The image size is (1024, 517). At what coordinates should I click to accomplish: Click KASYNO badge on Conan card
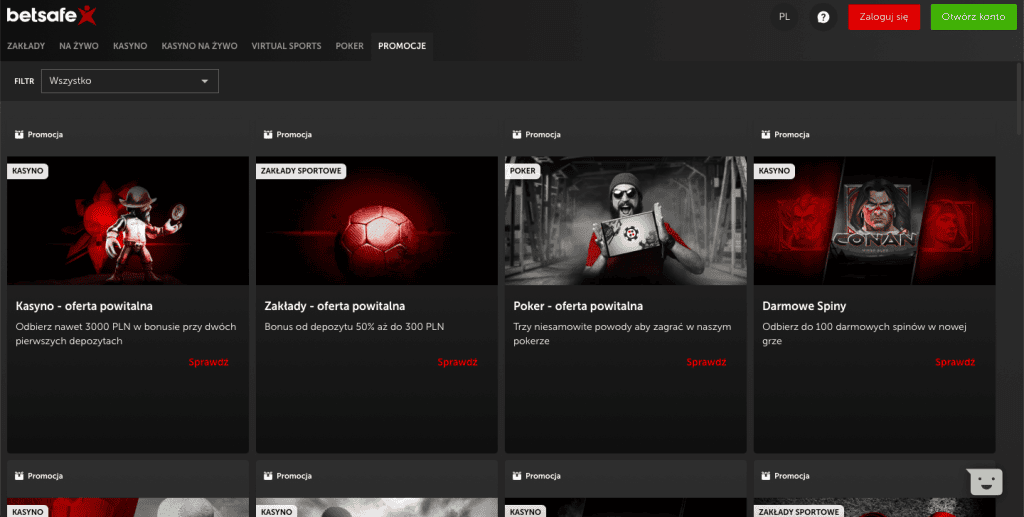pos(774,171)
